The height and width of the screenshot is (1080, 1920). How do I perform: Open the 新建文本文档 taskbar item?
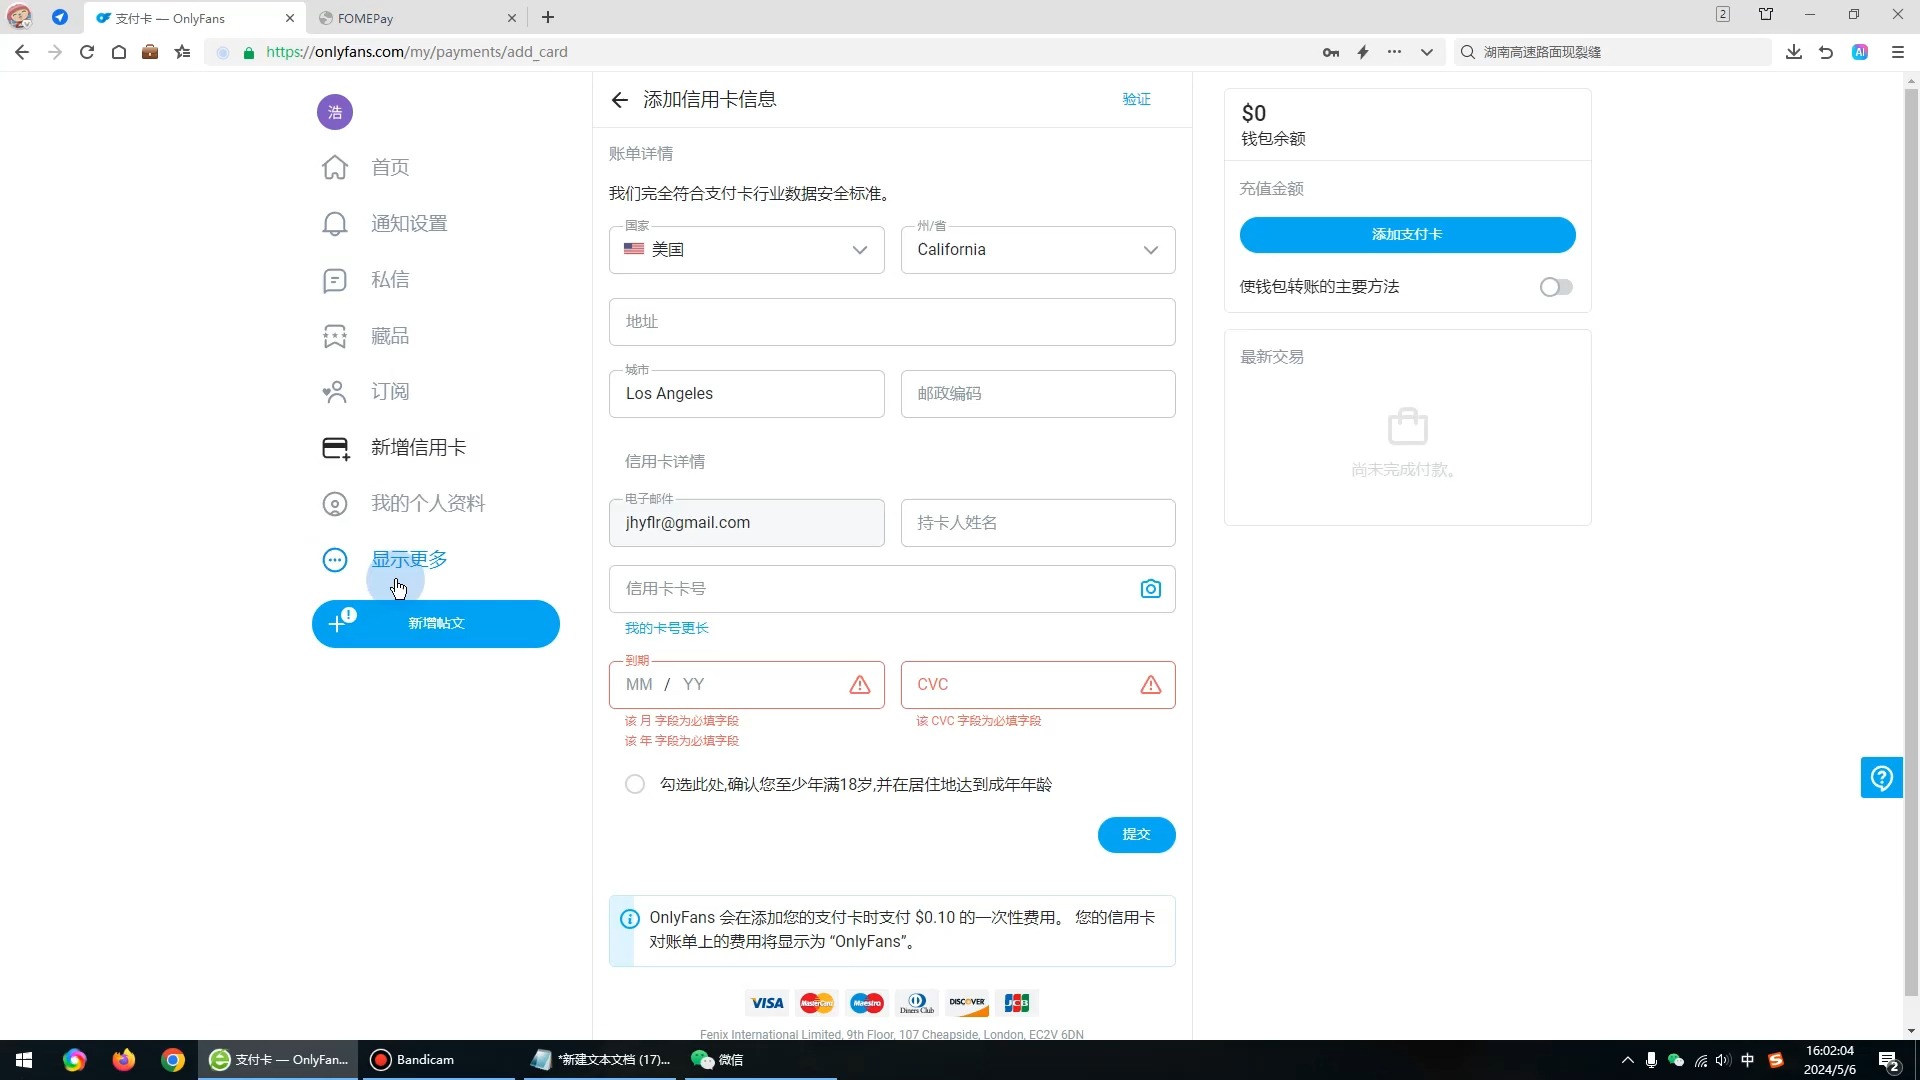[x=600, y=1060]
